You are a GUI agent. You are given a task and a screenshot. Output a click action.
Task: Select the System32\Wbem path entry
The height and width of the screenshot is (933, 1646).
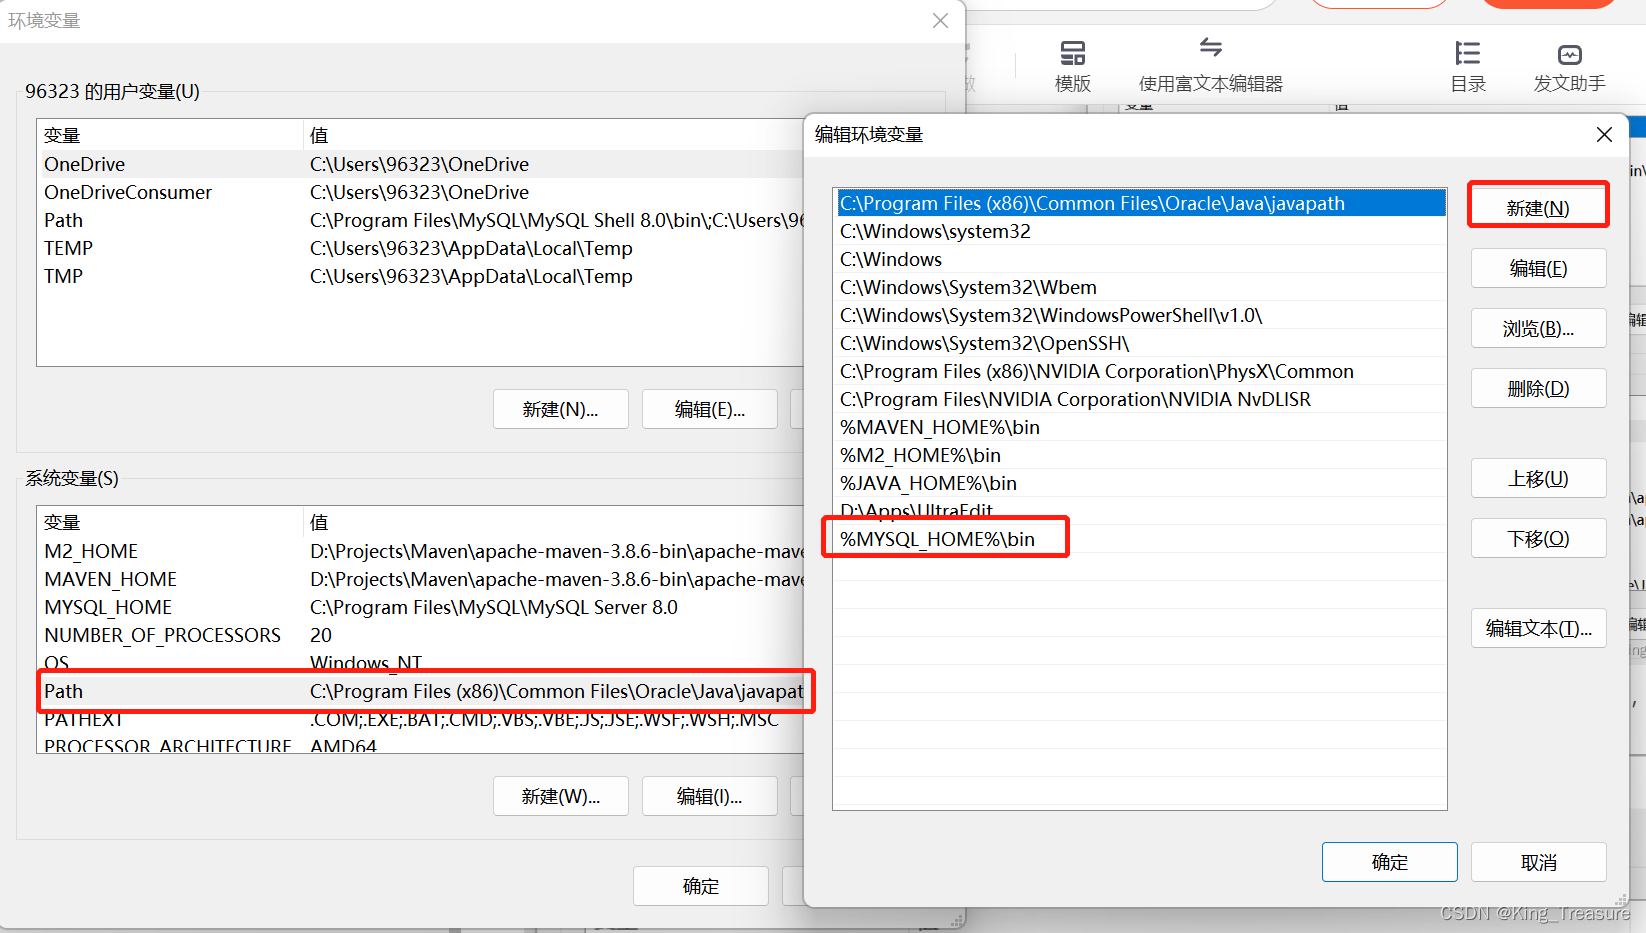point(1140,287)
